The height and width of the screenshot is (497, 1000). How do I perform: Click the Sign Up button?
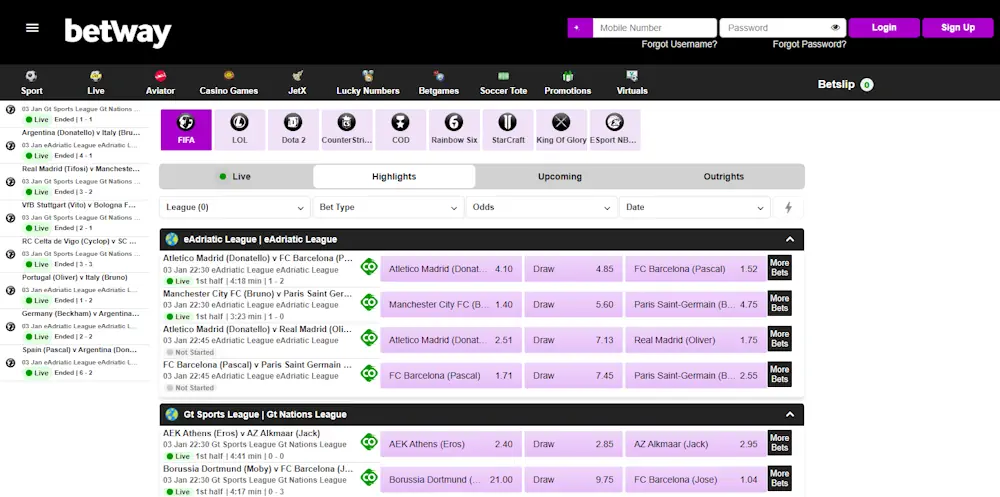pyautogui.click(x=958, y=27)
